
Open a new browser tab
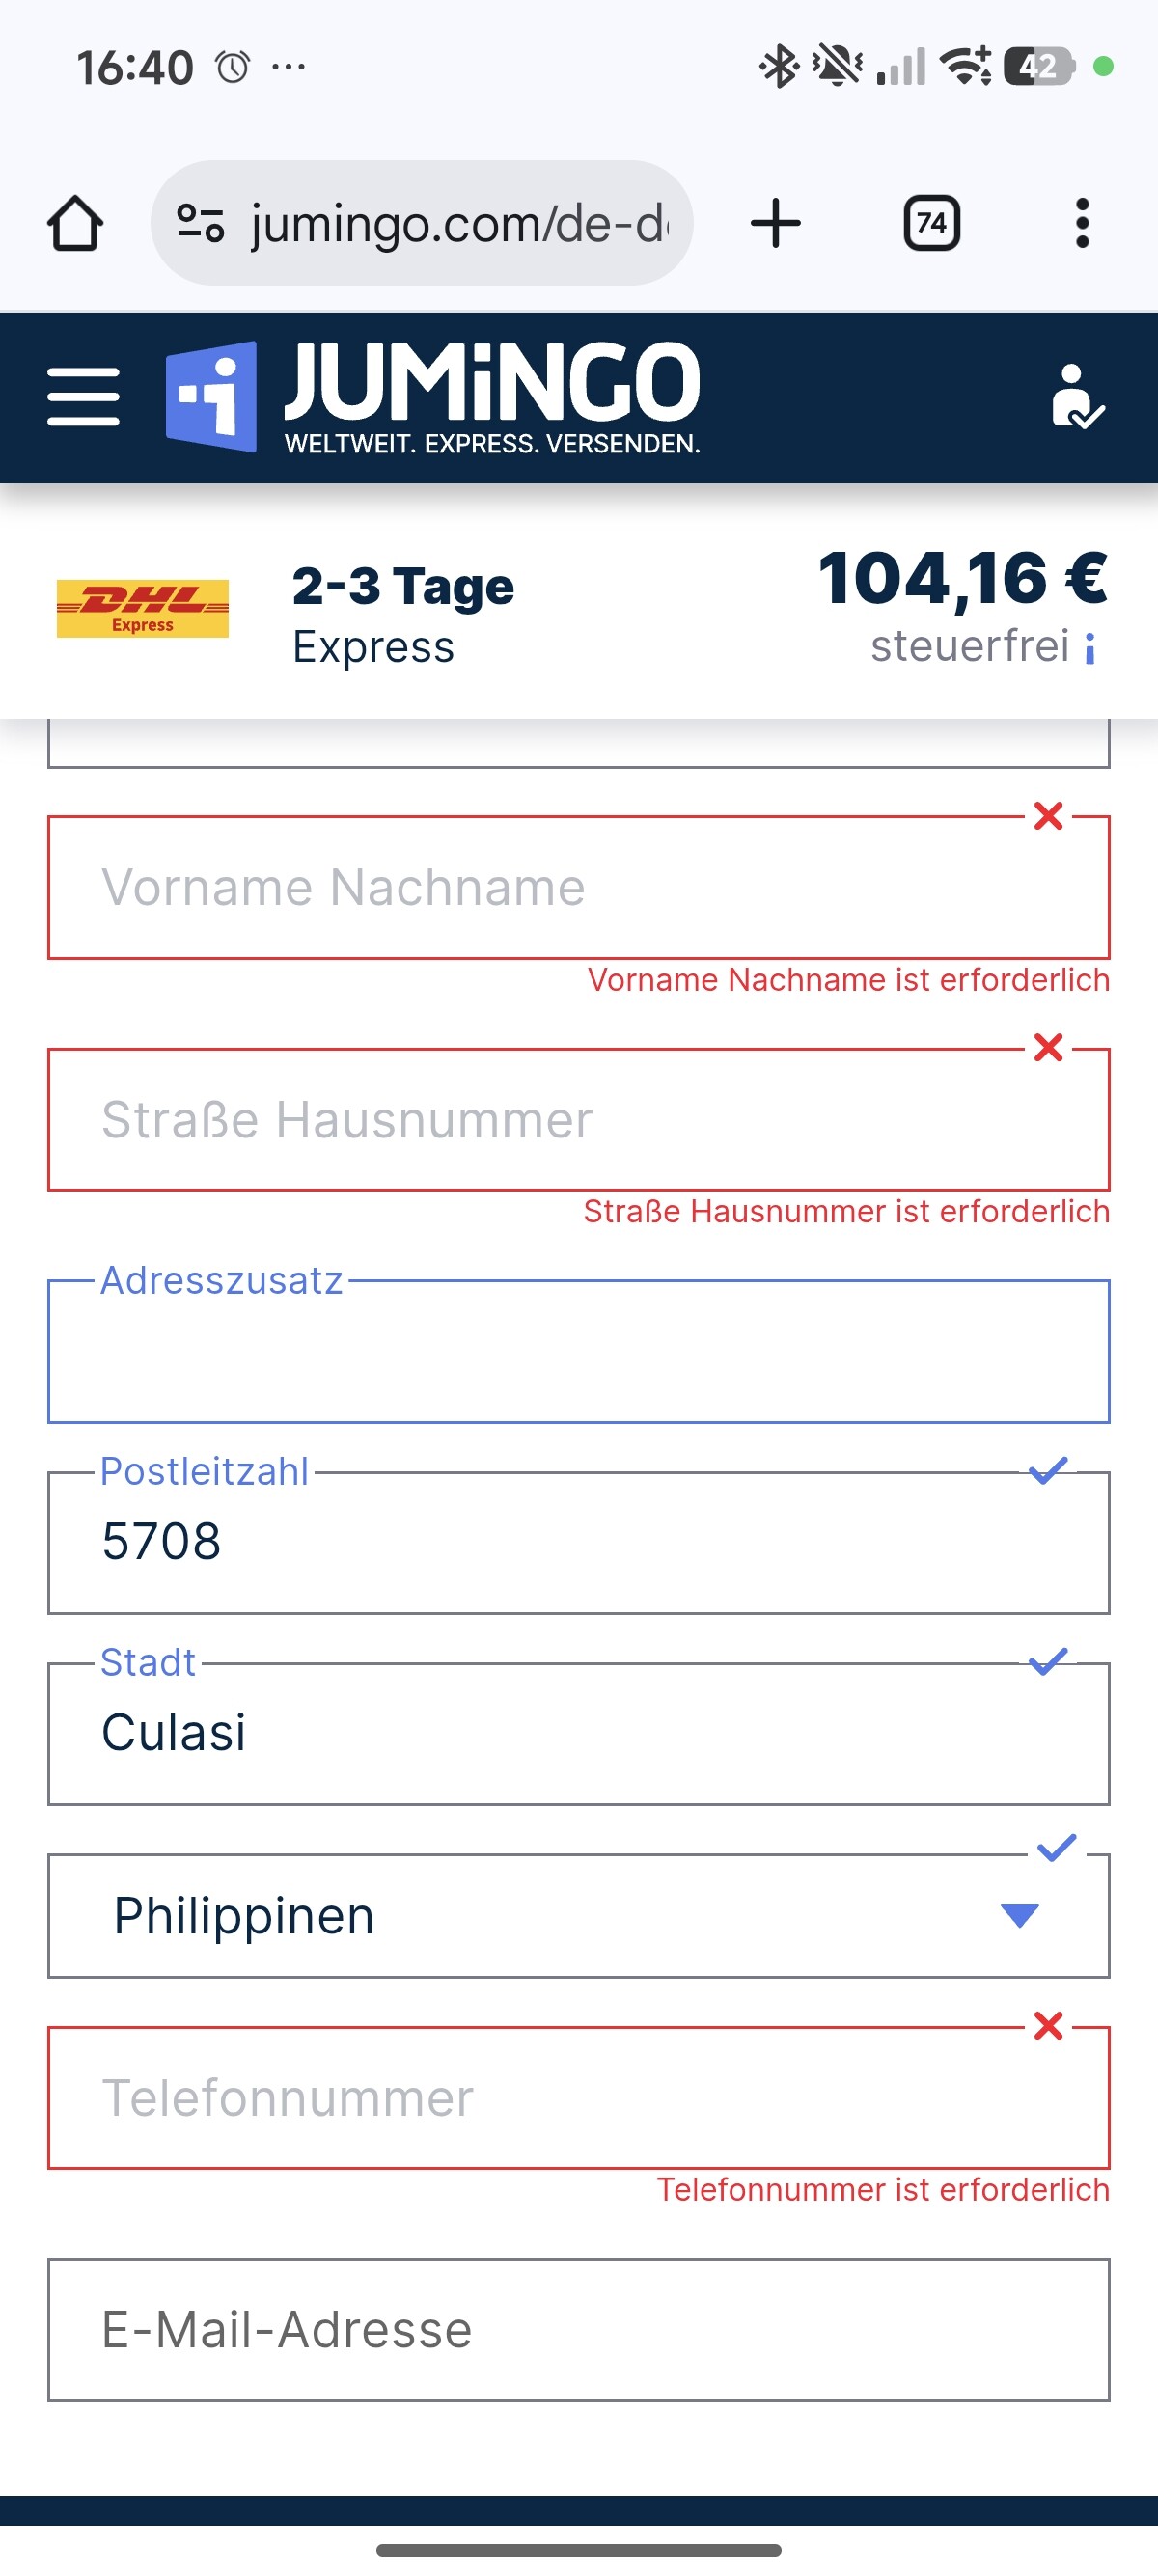(775, 223)
